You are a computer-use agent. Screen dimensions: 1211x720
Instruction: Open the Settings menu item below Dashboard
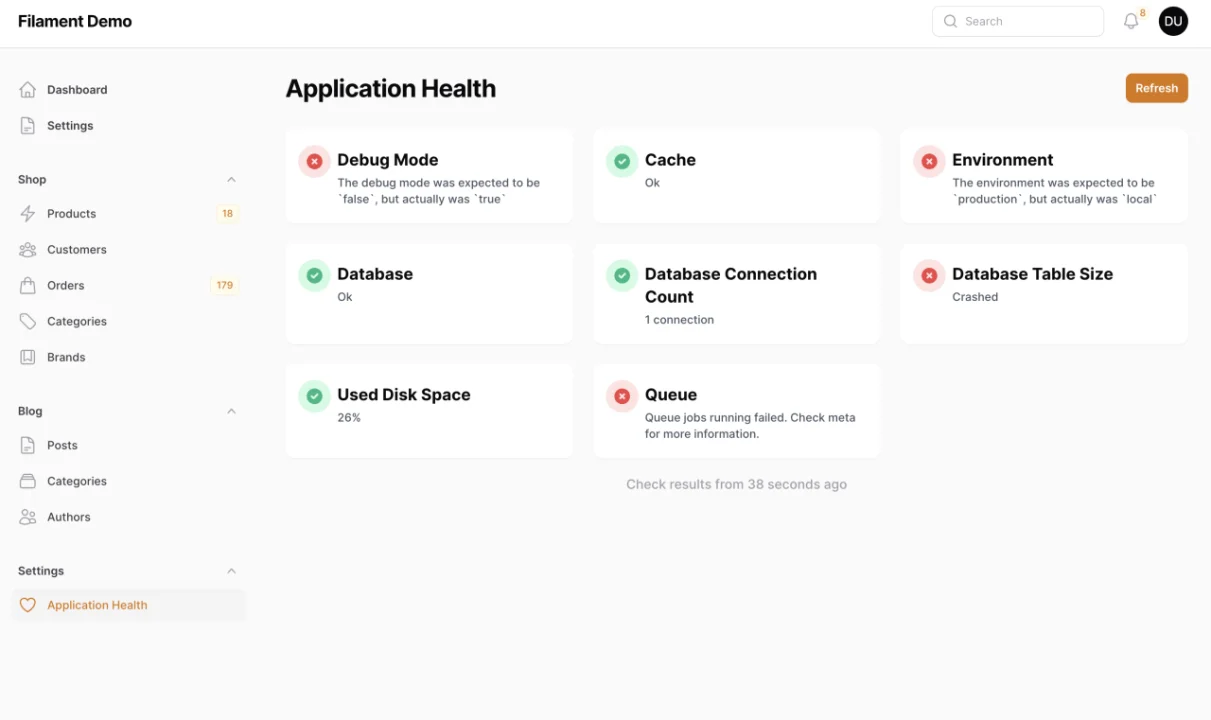[x=69, y=125]
